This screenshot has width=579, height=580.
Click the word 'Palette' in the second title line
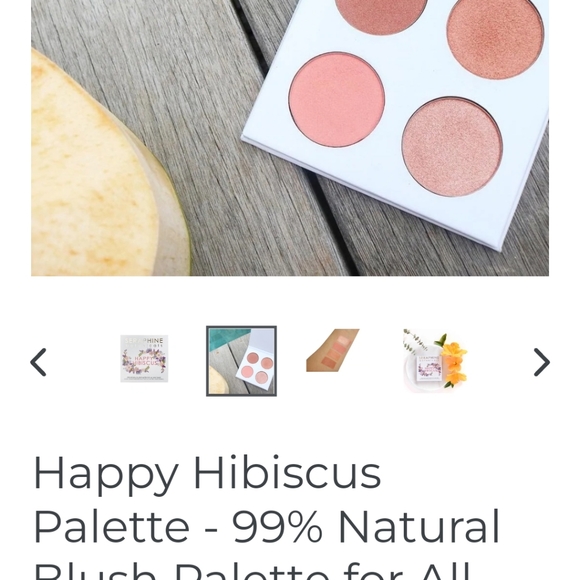[x=112, y=526]
